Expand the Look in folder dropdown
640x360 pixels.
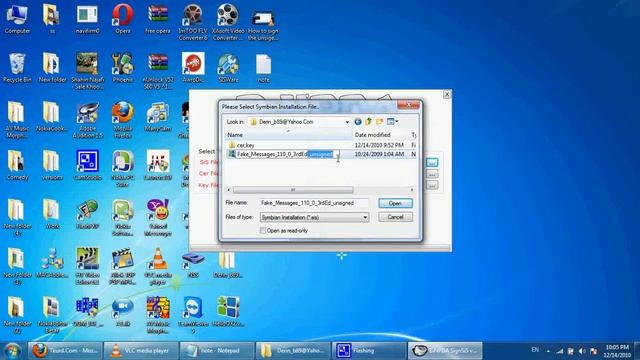pyautogui.click(x=347, y=122)
